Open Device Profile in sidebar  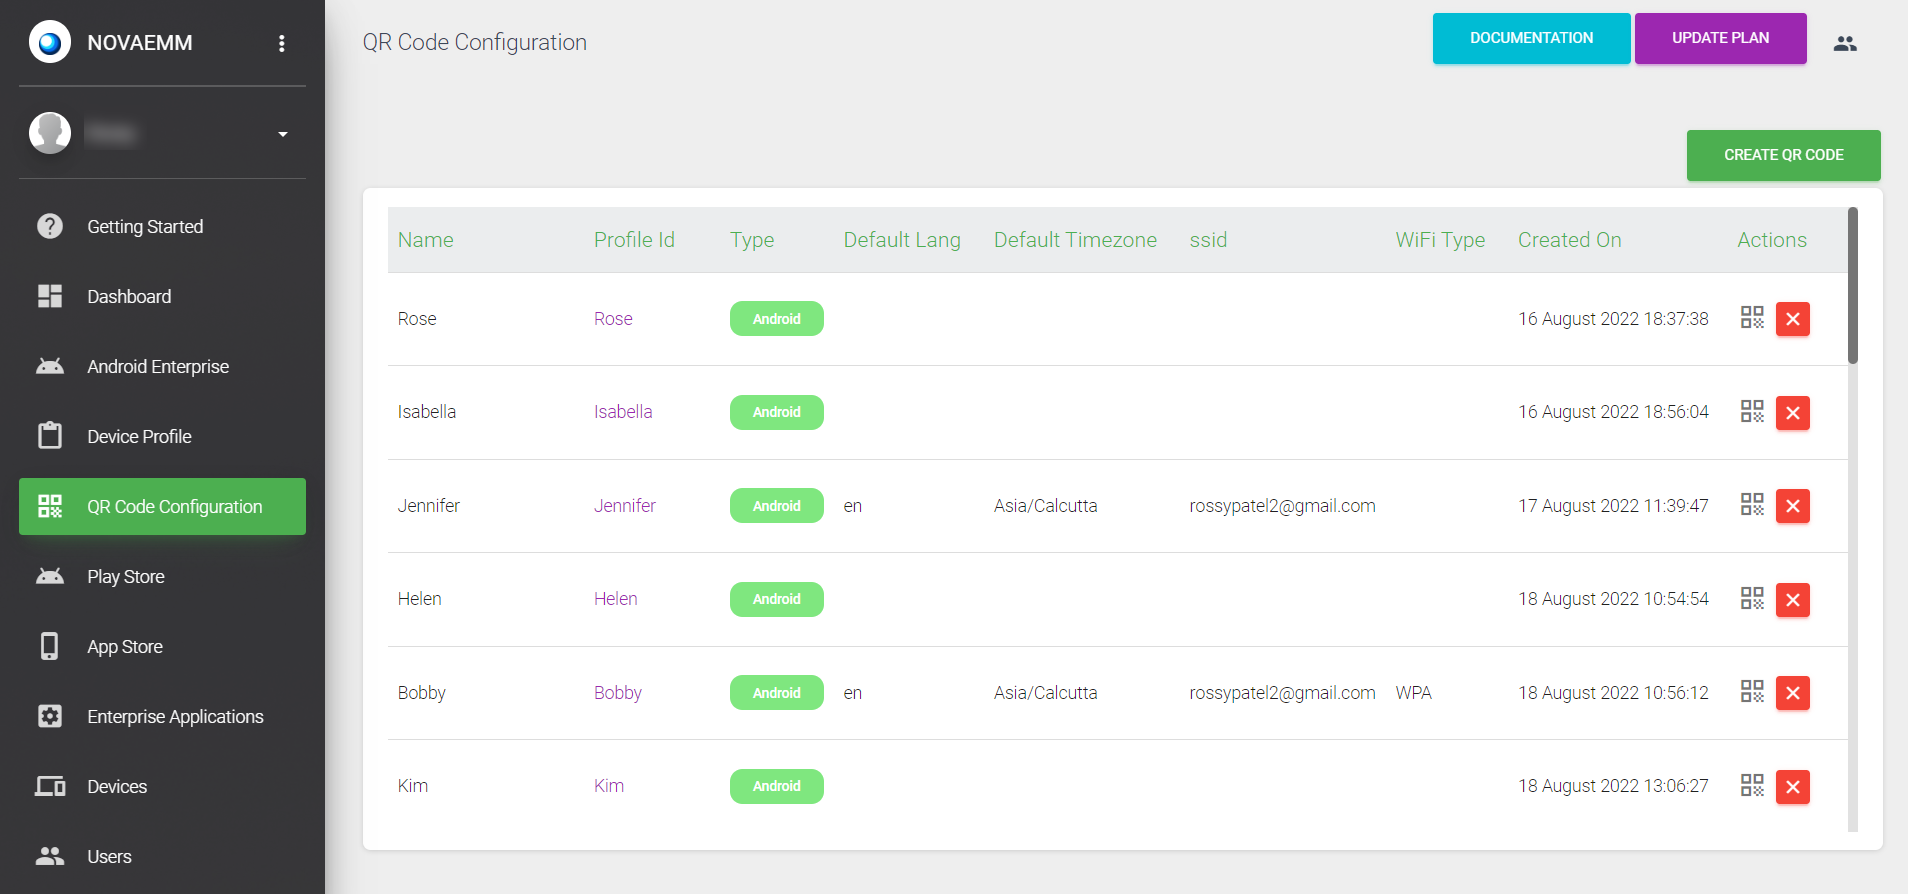pyautogui.click(x=139, y=437)
